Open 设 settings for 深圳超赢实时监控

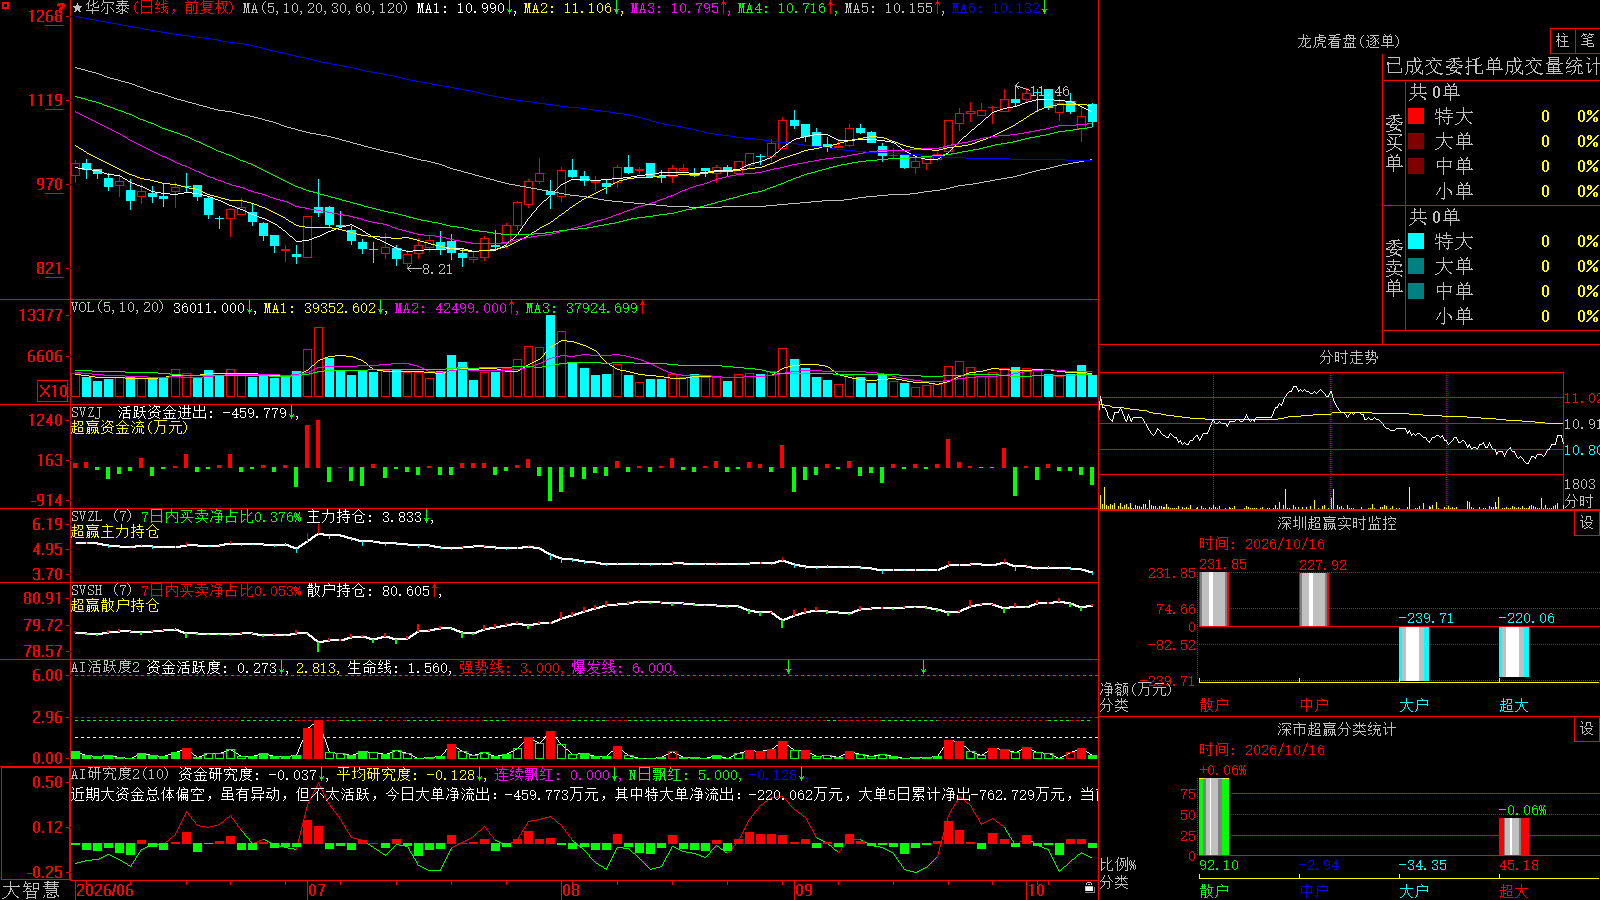[1587, 523]
